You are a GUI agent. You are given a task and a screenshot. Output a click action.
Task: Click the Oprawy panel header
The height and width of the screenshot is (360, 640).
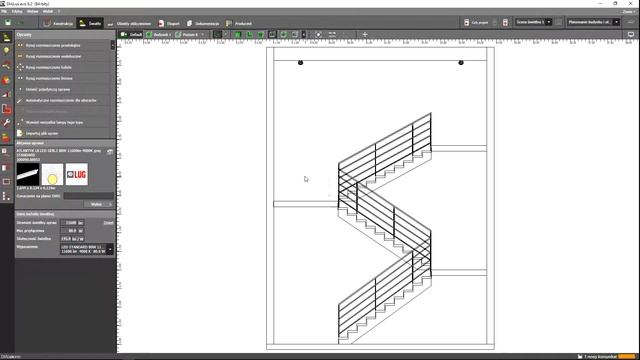click(65, 35)
